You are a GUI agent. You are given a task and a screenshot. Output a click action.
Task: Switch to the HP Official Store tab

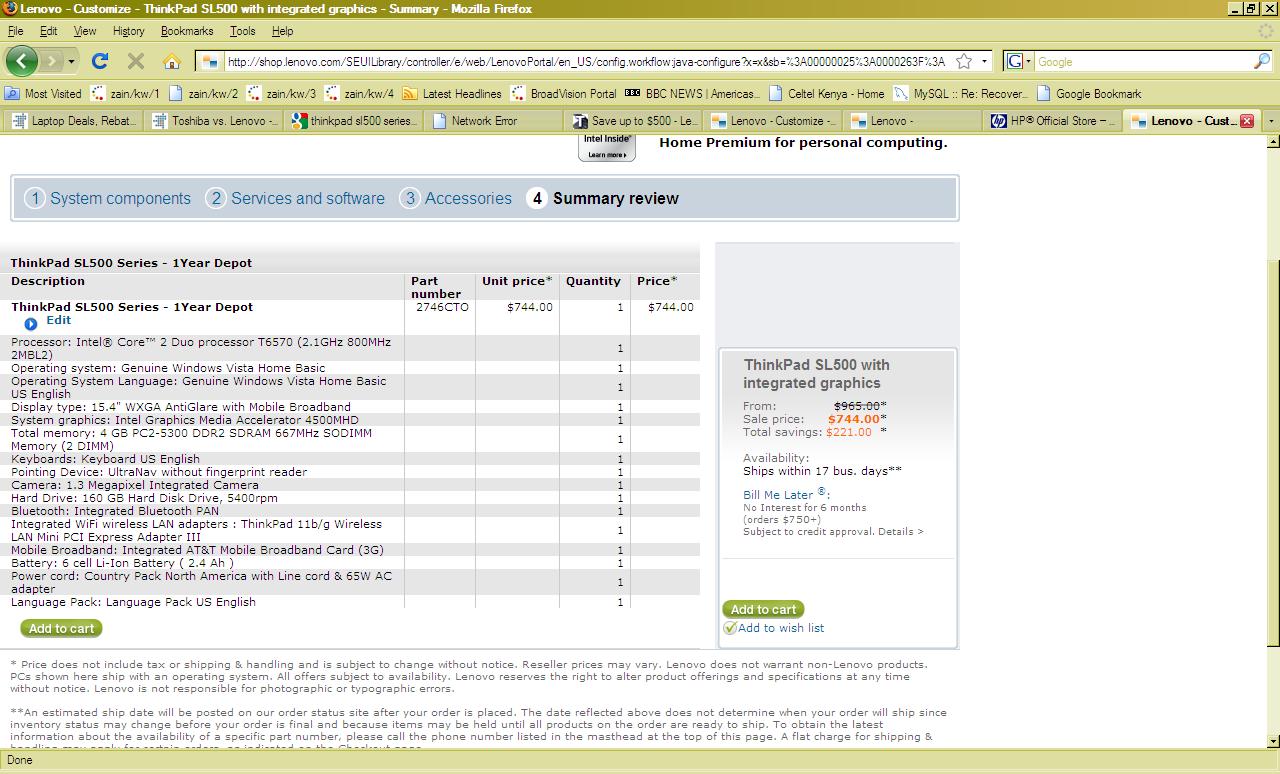[x=1054, y=120]
